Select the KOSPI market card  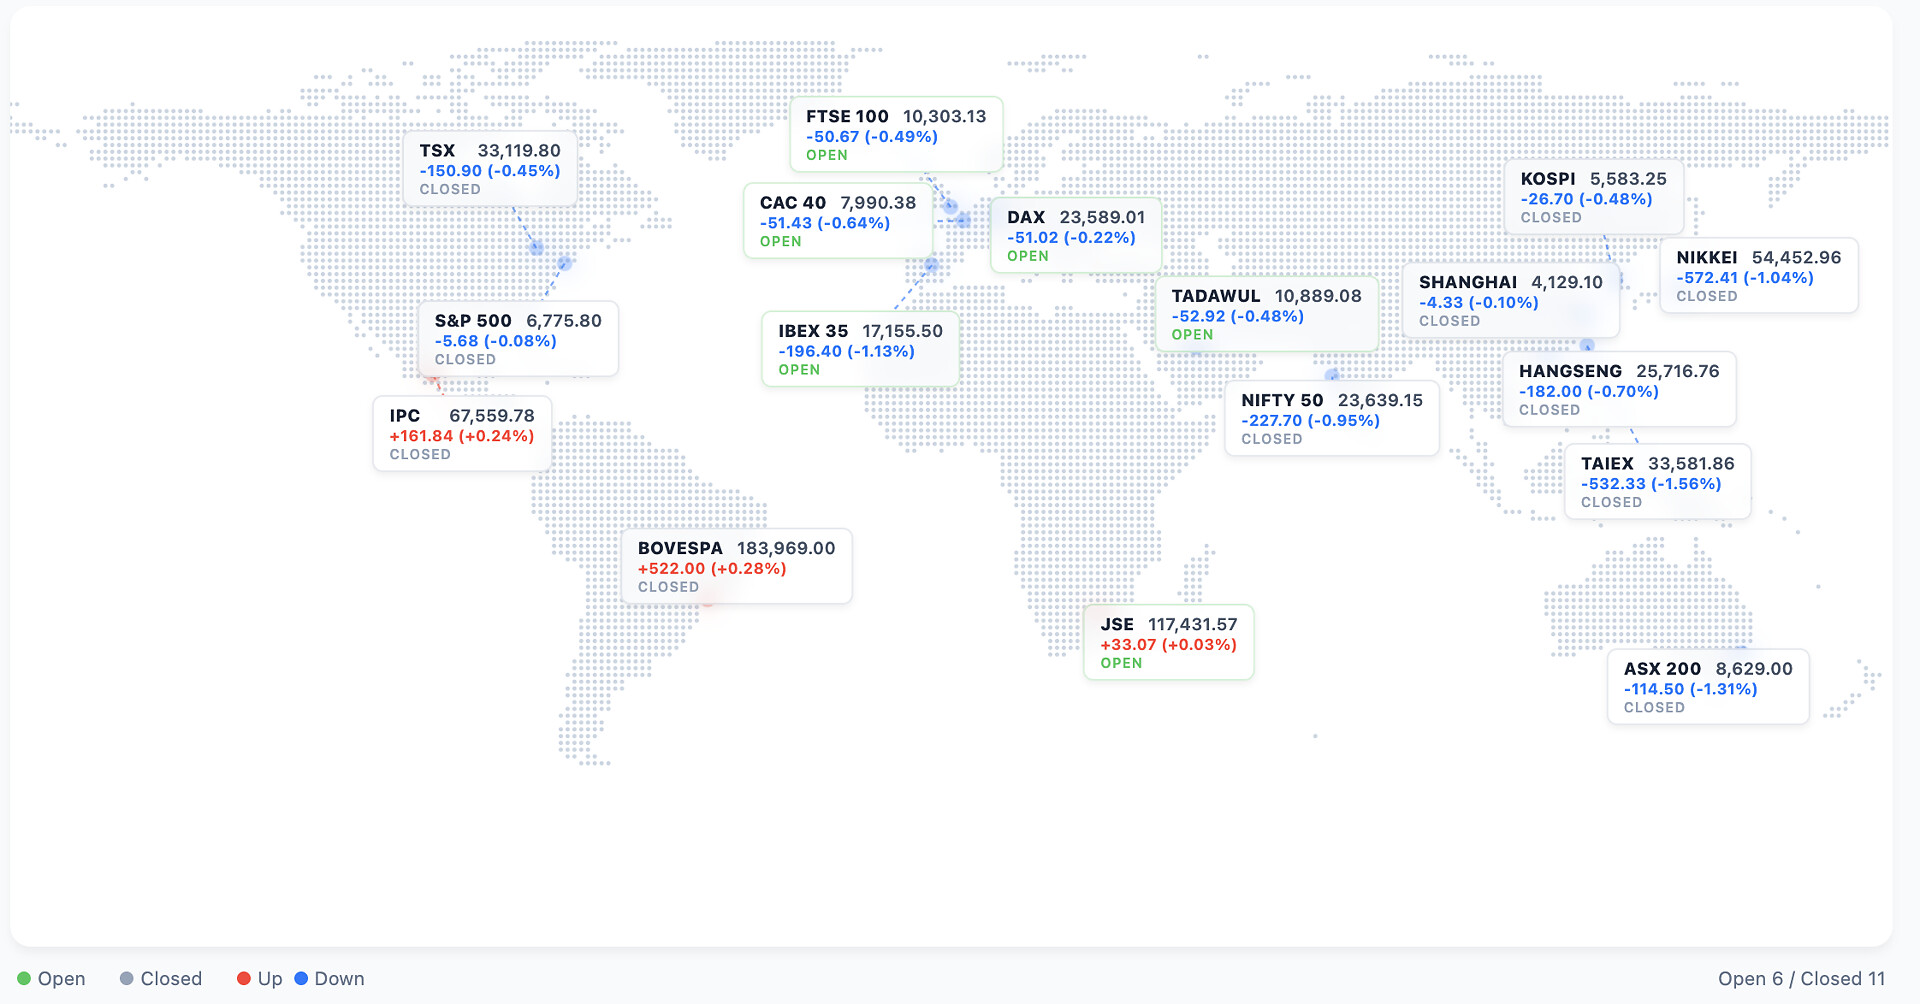pyautogui.click(x=1594, y=197)
